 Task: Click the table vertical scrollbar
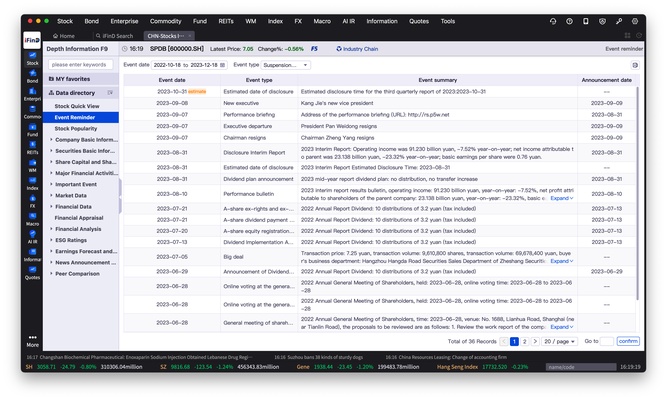pyautogui.click(x=637, y=194)
